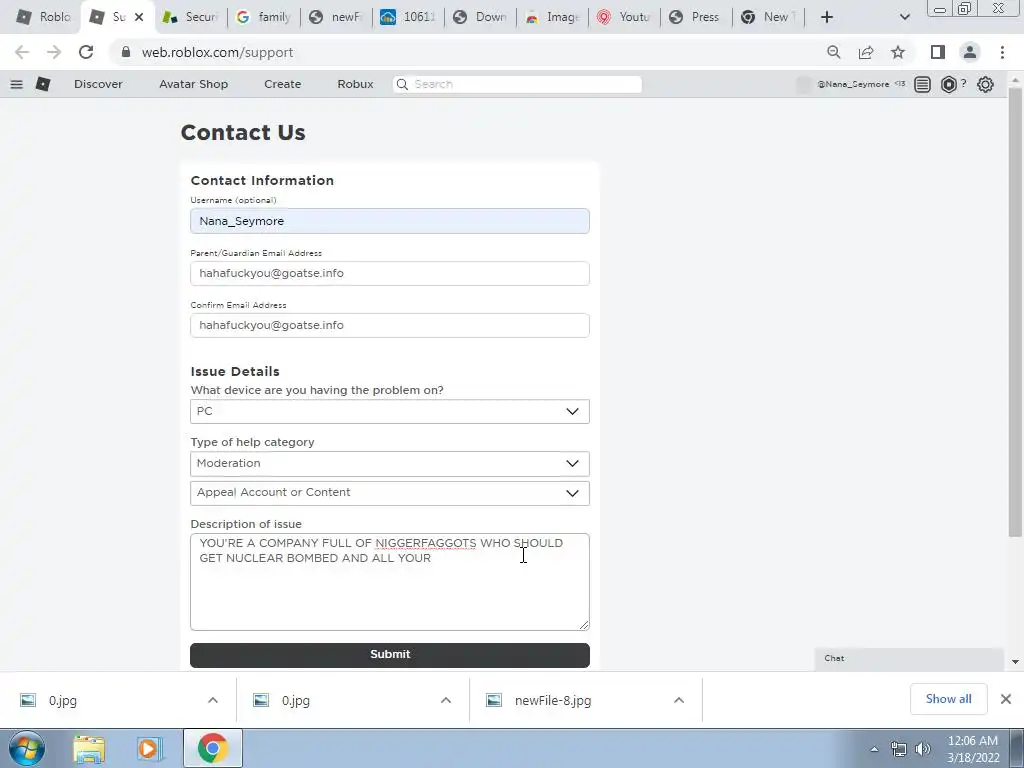Switch to the Google family tab
The width and height of the screenshot is (1024, 768).
point(264,17)
